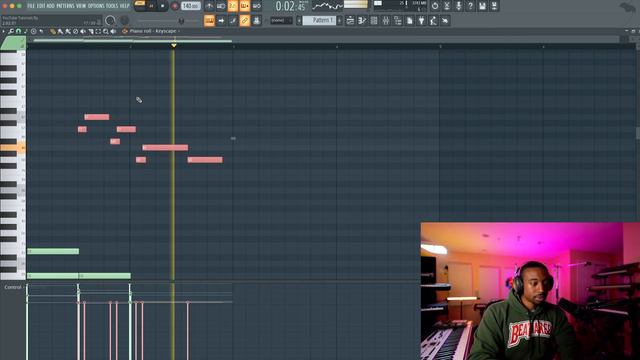Click the plus button beside Pattern 1
The height and width of the screenshot is (360, 640).
(340, 20)
